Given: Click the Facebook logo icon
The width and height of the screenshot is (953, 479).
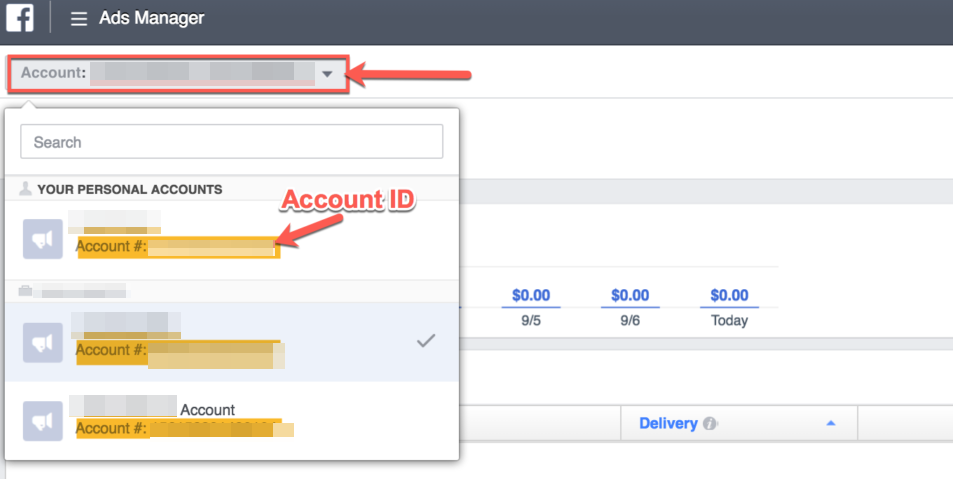Looking at the screenshot, I should click(19, 17).
